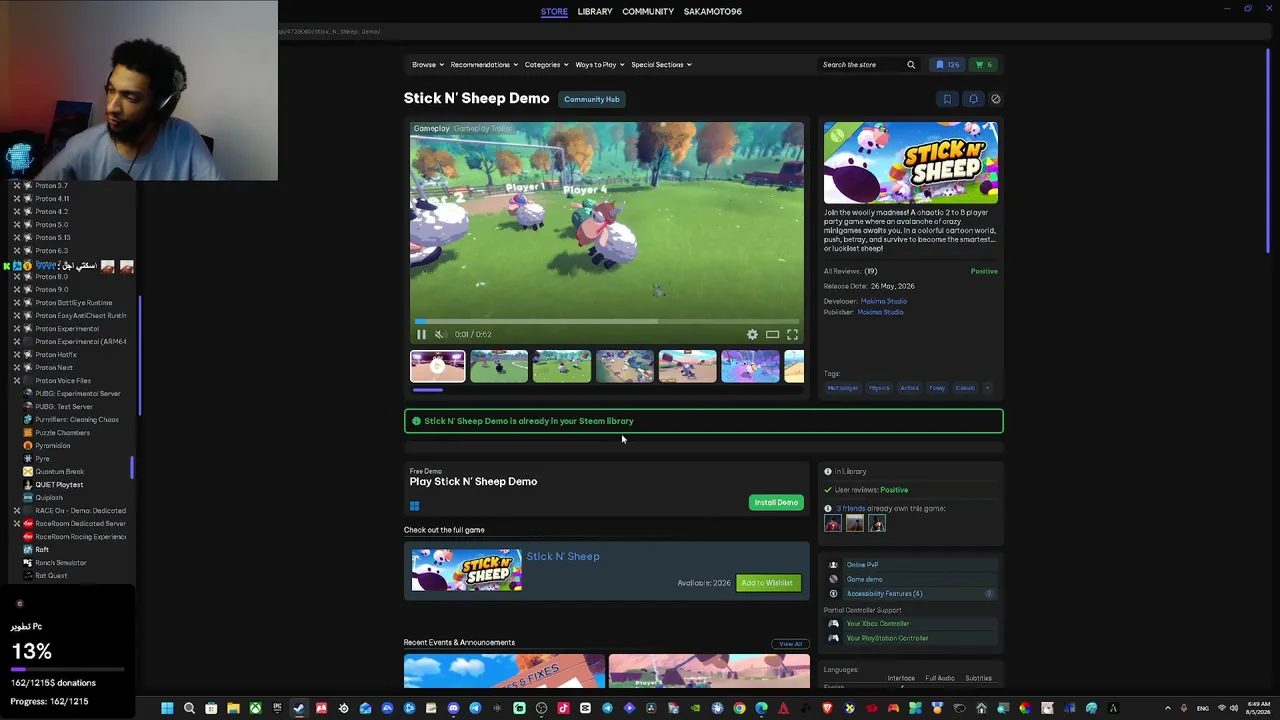The height and width of the screenshot is (720, 1280).
Task: Select QUIET Playtest in library sidebar
Action: tap(59, 485)
